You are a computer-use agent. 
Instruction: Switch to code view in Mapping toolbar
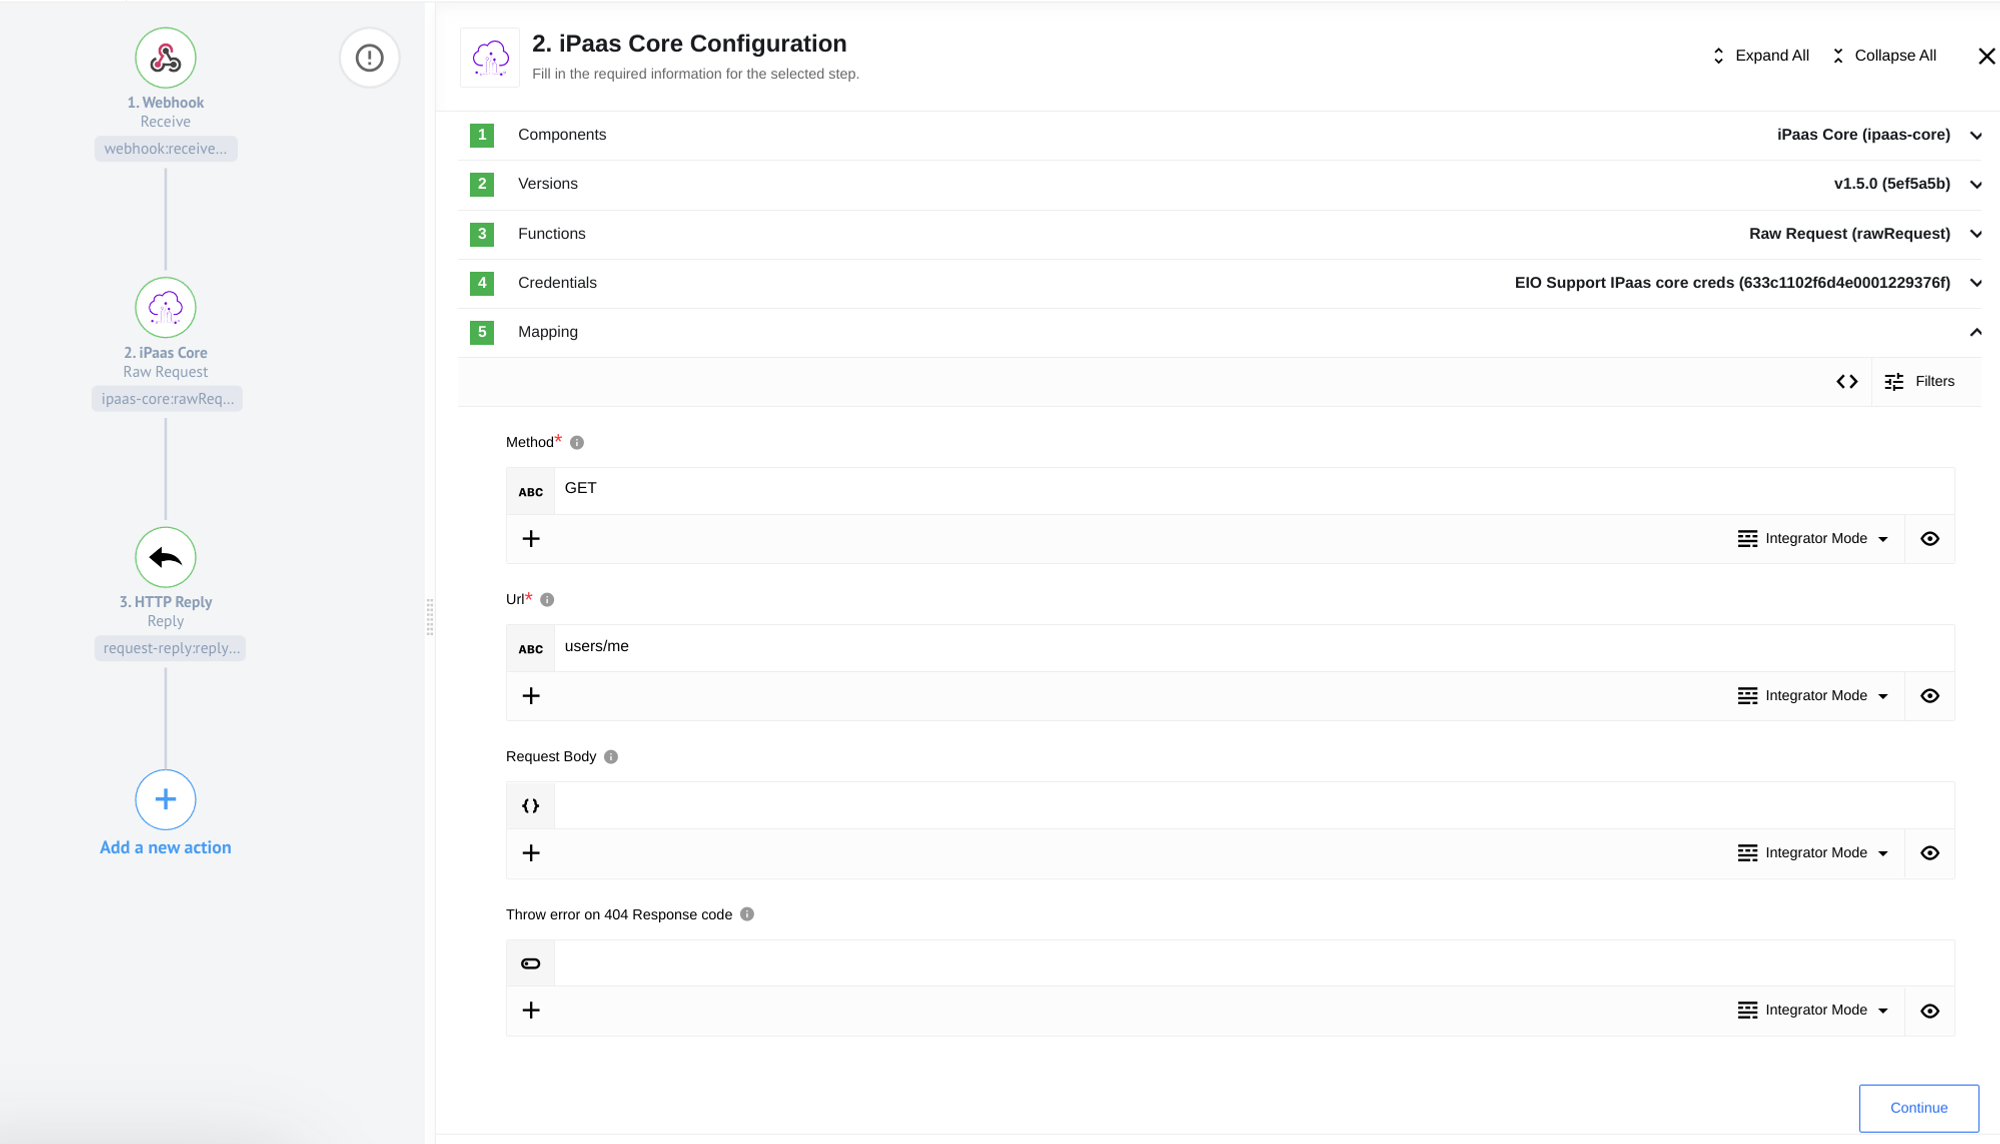[1847, 381]
